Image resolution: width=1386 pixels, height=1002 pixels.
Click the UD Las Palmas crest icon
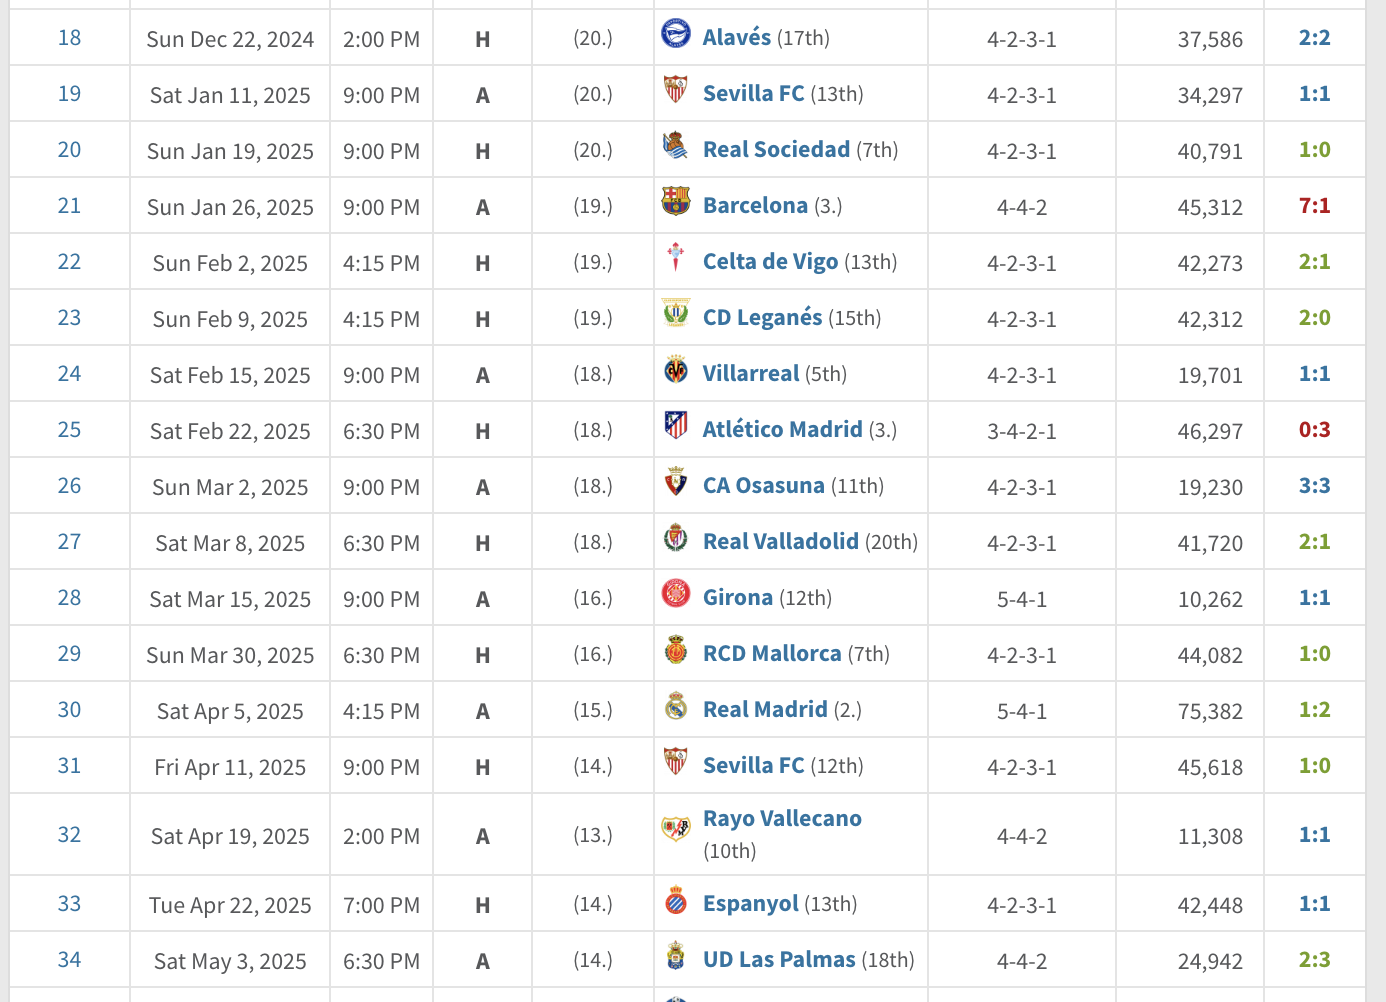[676, 956]
